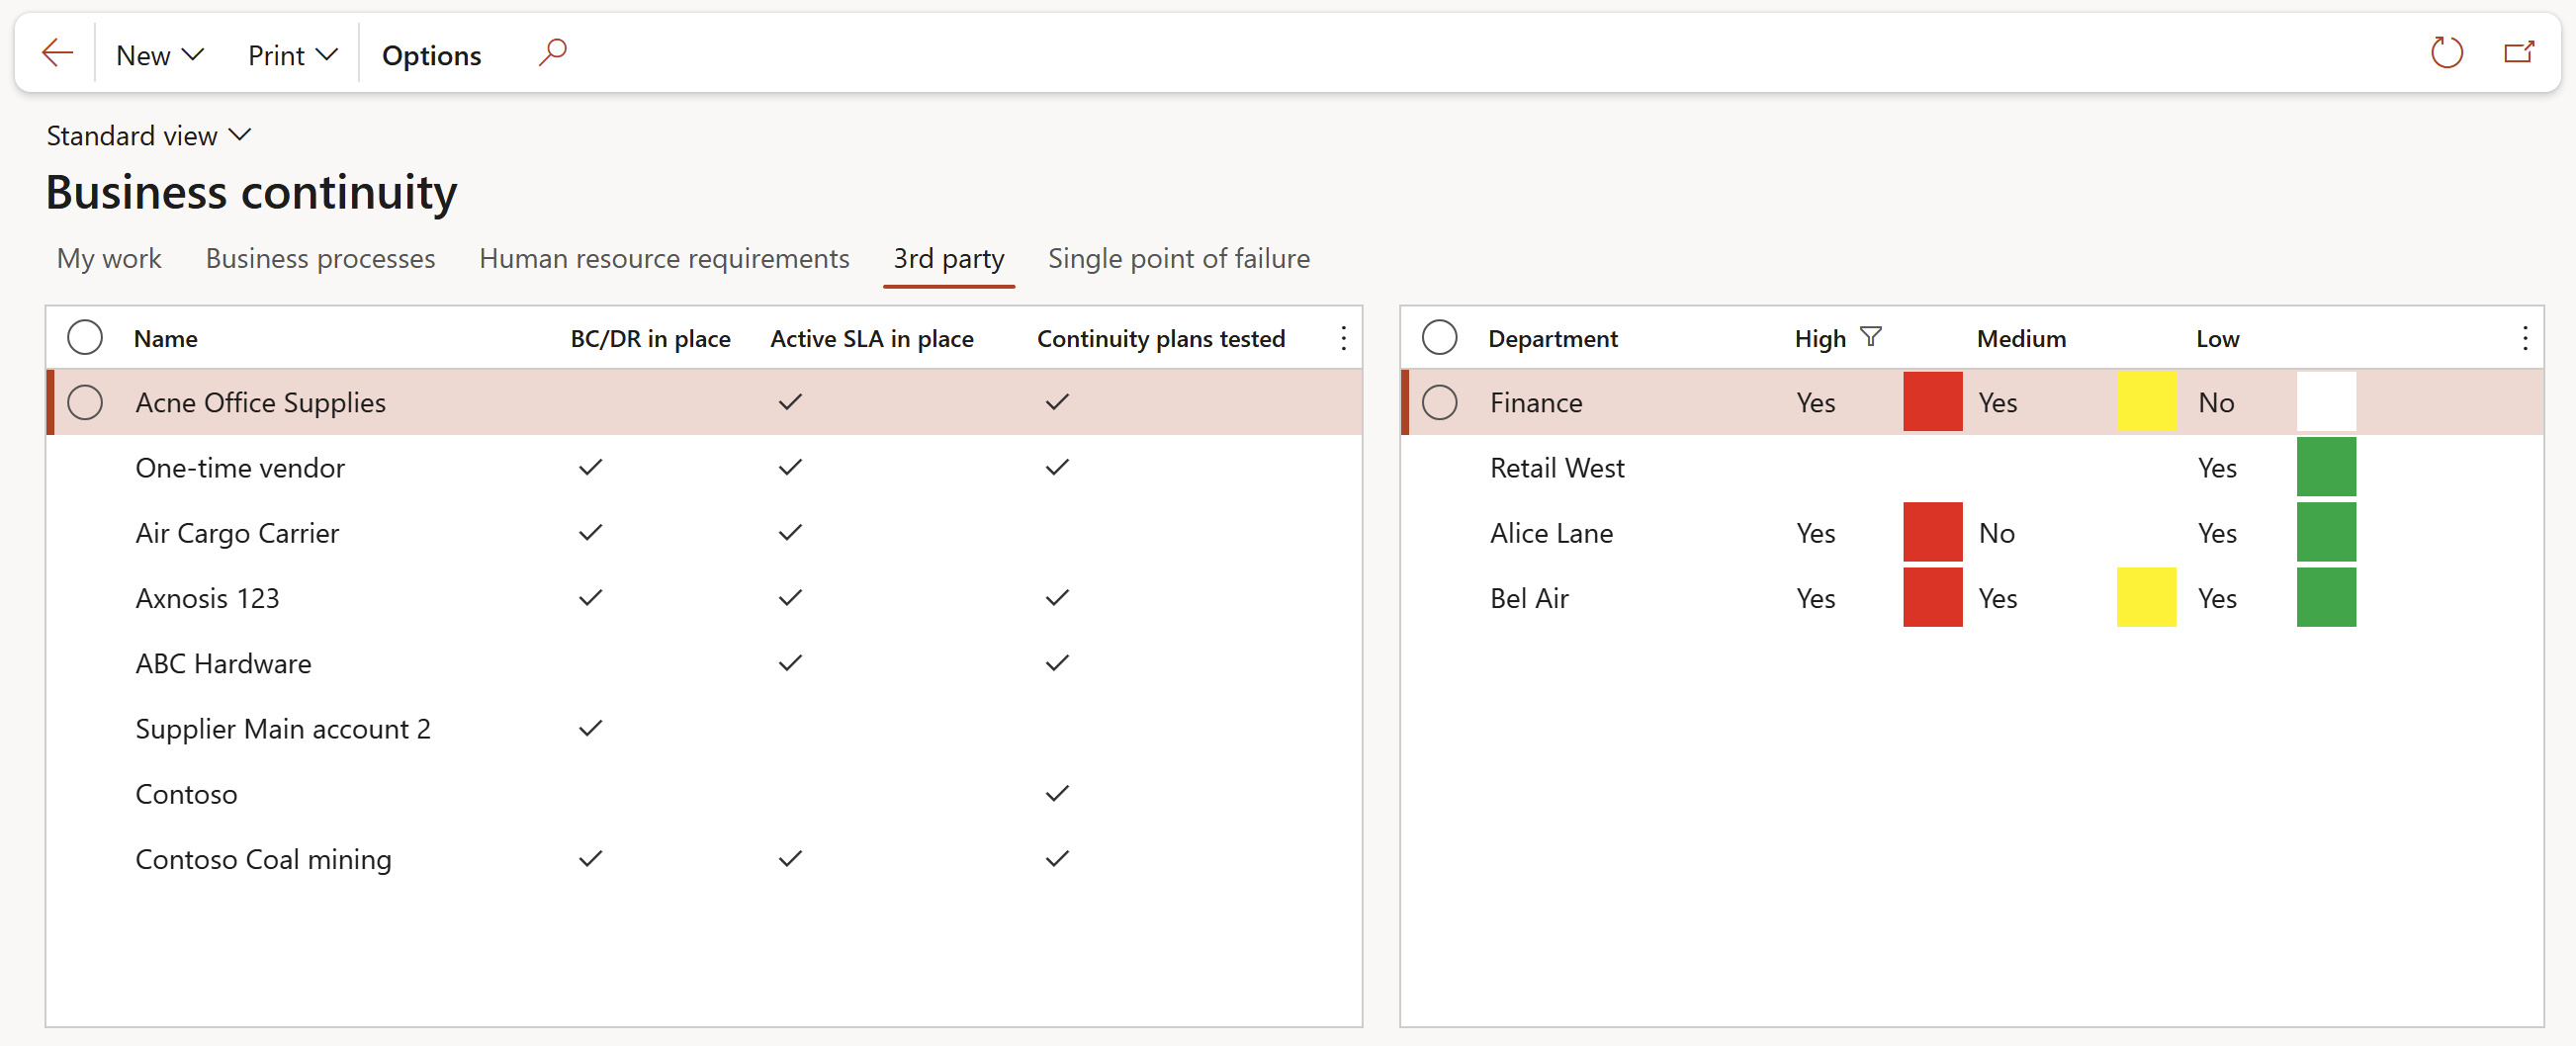Click the Options button

[431, 55]
